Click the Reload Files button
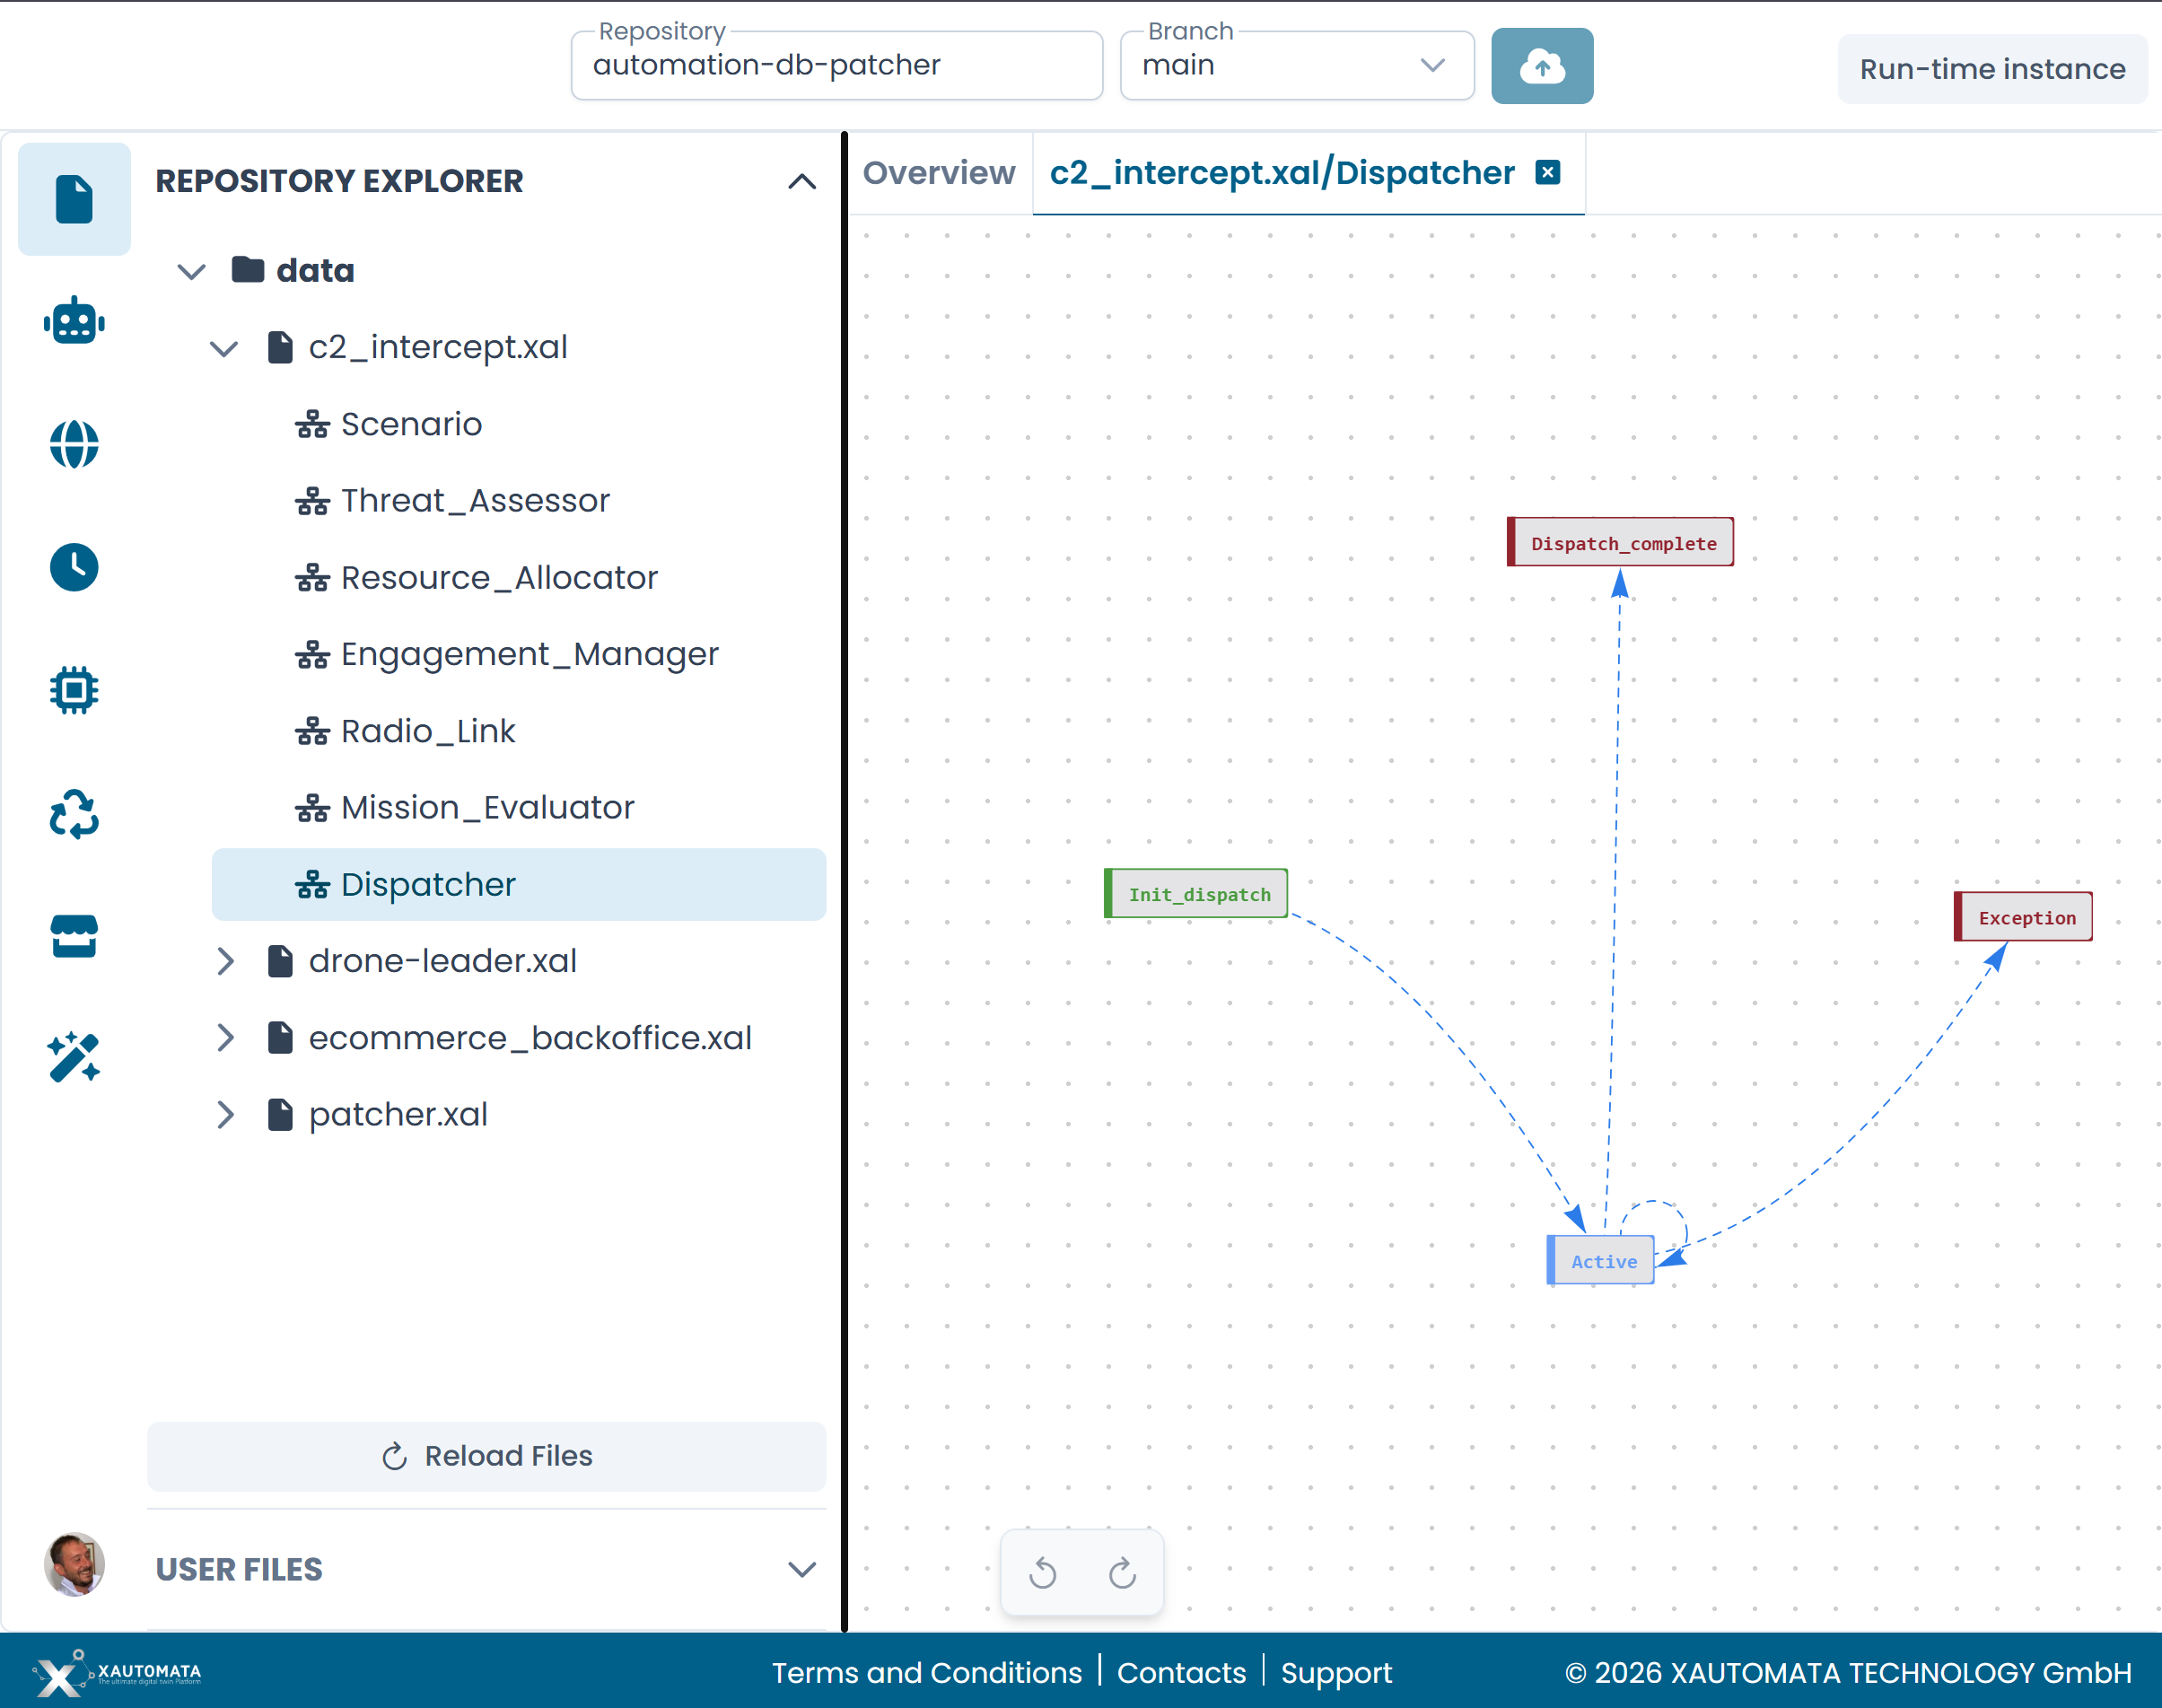The image size is (2162, 1708). [x=486, y=1456]
